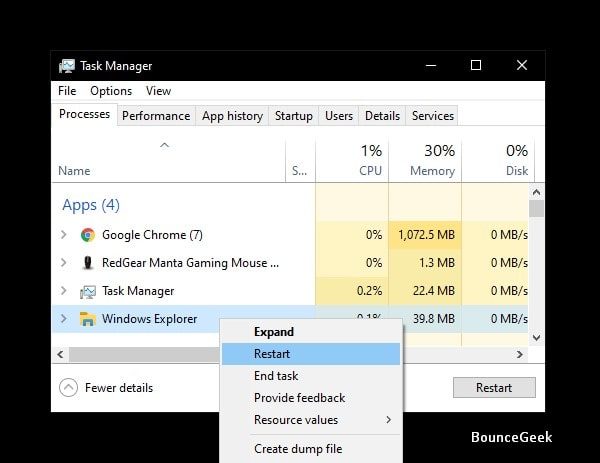Image resolution: width=600 pixels, height=463 pixels.
Task: Click the Google Chrome app icon
Action: point(88,235)
